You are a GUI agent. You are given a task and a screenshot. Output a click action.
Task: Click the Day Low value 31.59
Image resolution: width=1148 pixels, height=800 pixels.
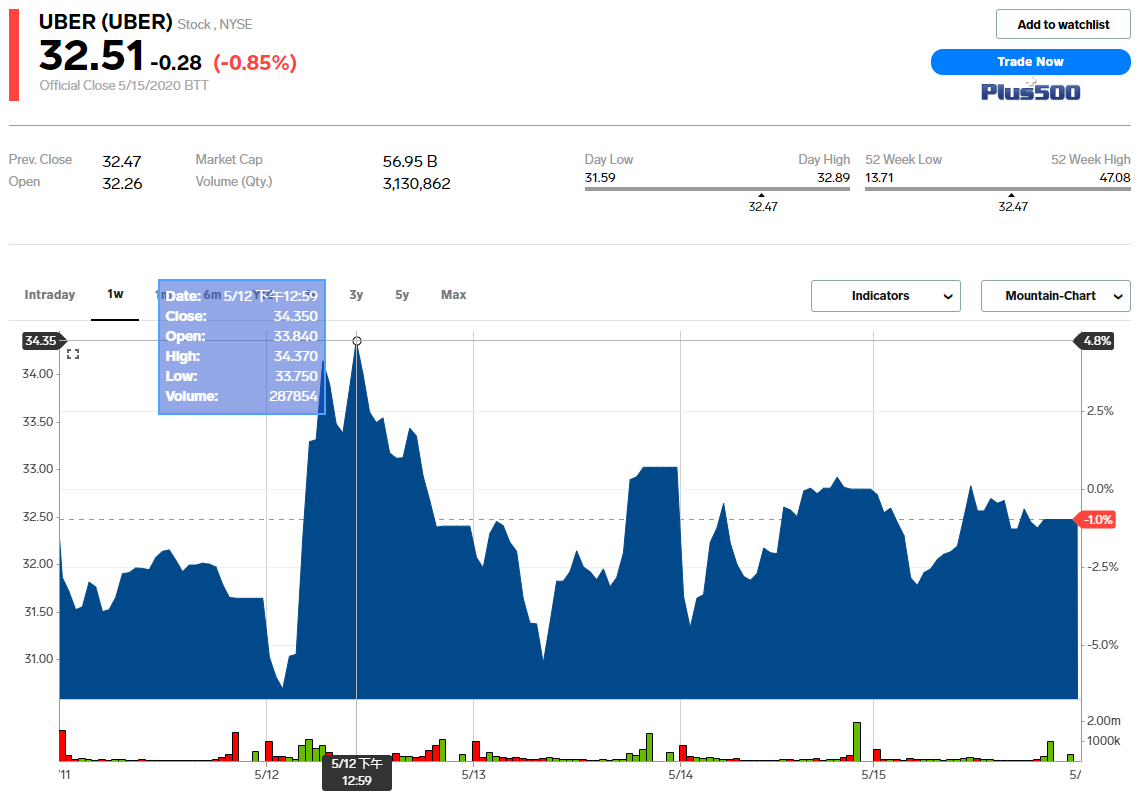pos(600,178)
